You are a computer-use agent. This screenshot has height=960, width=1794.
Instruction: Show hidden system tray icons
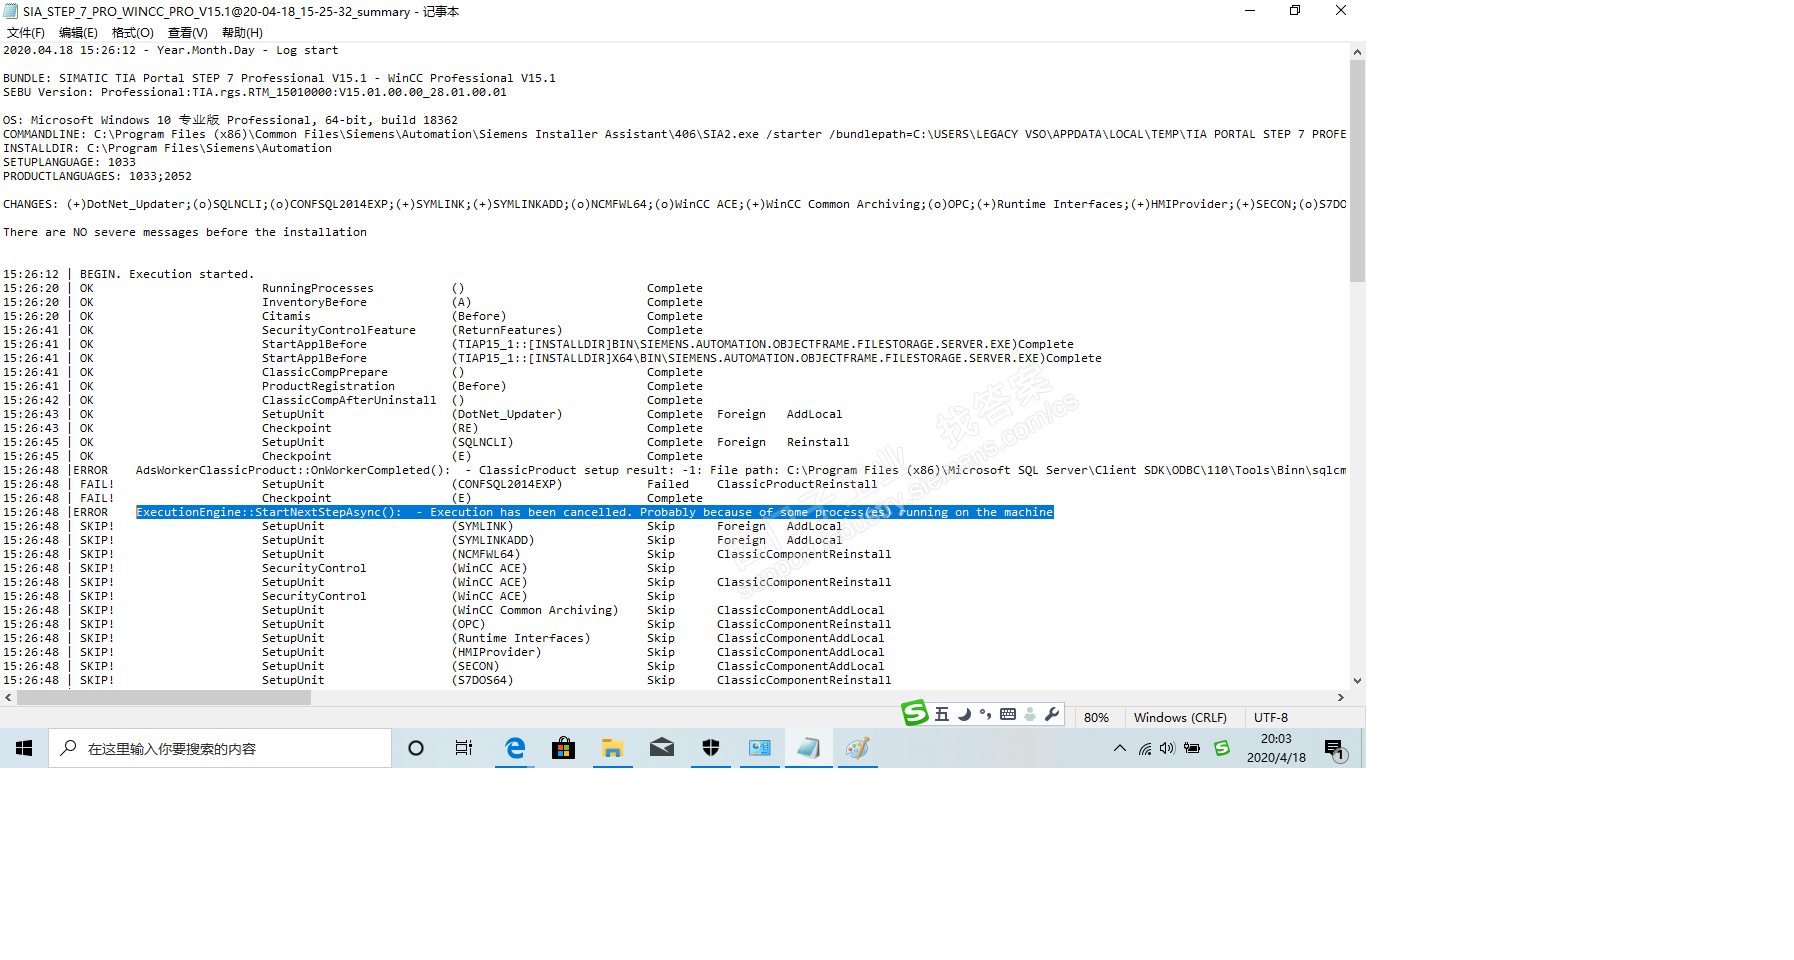point(1120,748)
